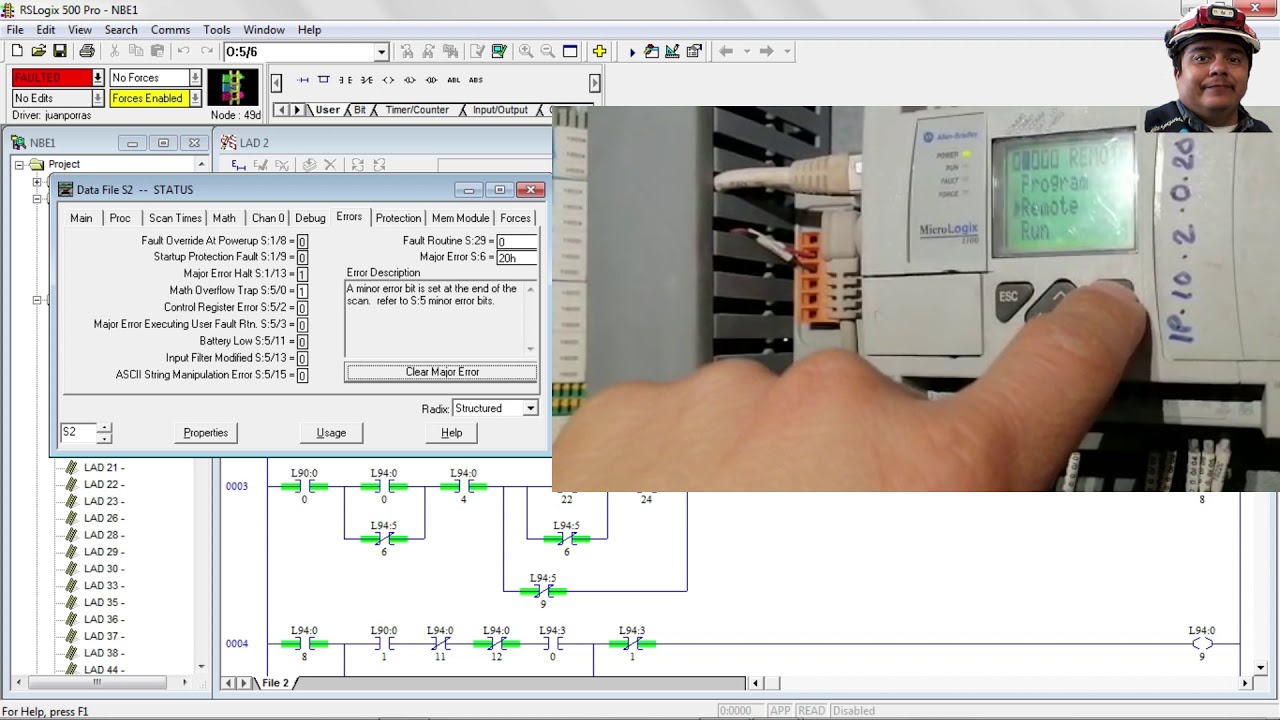
Task: Click the Undo icon in the toolbar
Action: 184,51
